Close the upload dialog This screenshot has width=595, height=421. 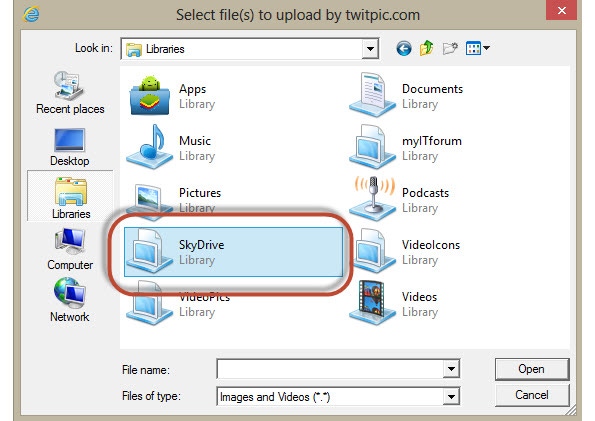(562, 10)
